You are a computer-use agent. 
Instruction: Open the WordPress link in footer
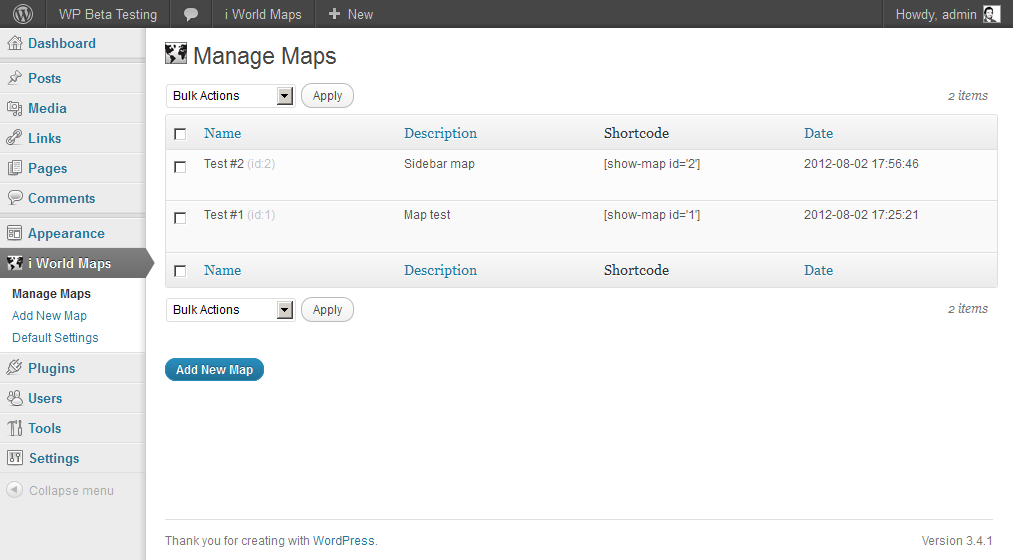point(343,541)
